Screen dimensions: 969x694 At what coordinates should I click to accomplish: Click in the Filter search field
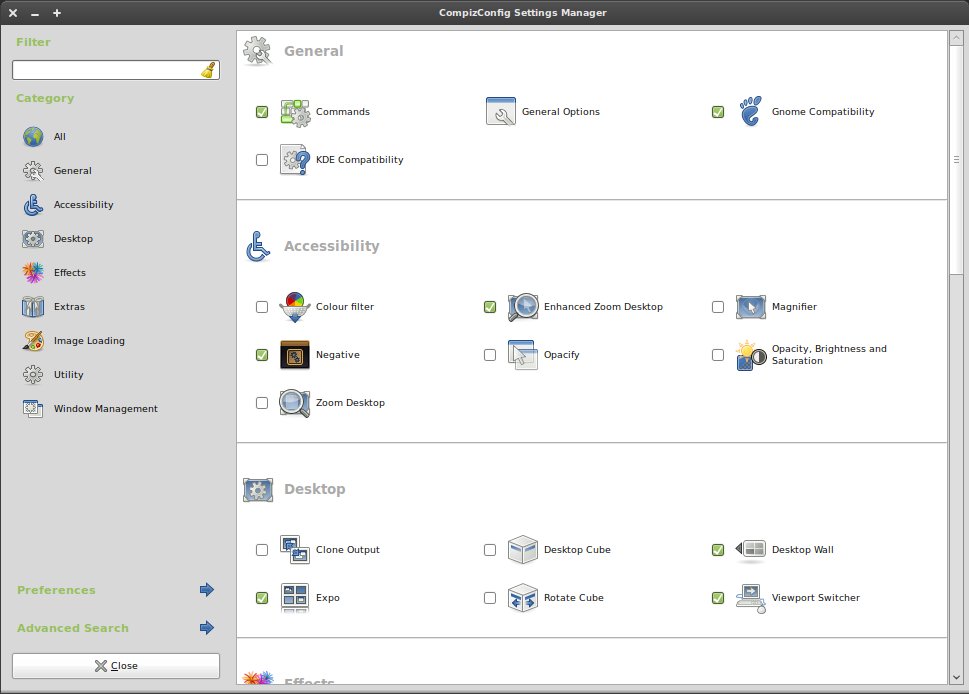pos(105,70)
